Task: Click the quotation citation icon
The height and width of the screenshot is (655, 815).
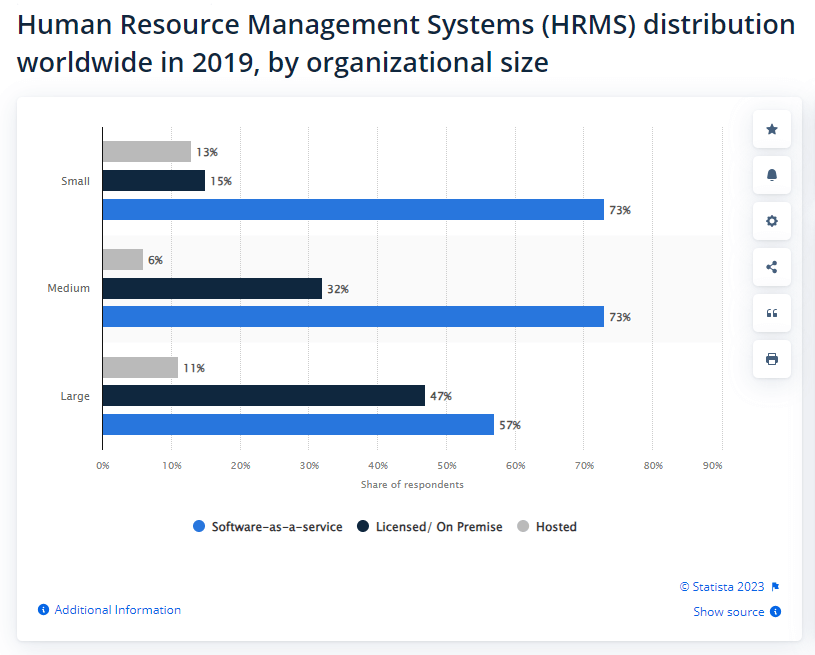Action: coord(771,313)
